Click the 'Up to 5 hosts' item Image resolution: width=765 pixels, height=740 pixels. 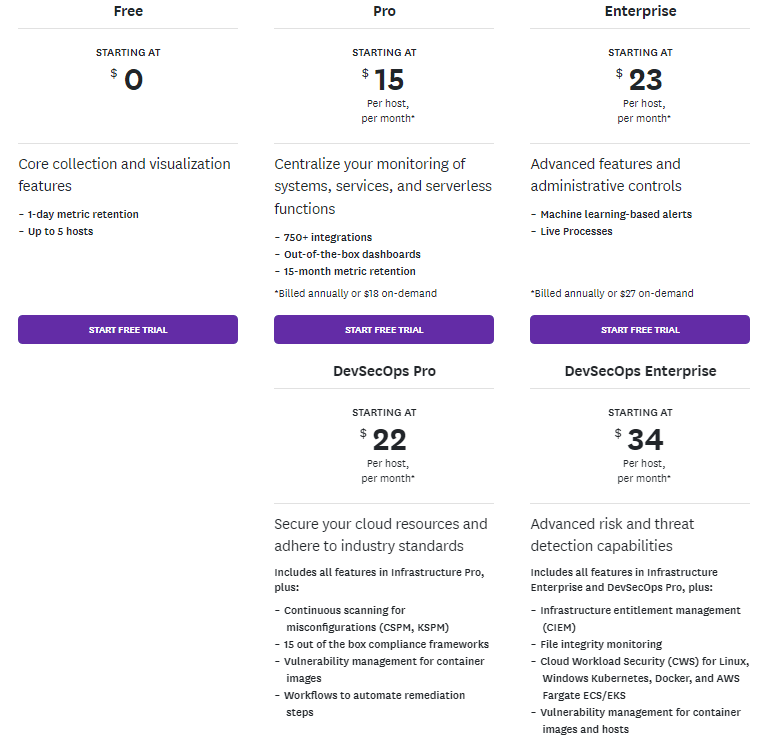[60, 231]
